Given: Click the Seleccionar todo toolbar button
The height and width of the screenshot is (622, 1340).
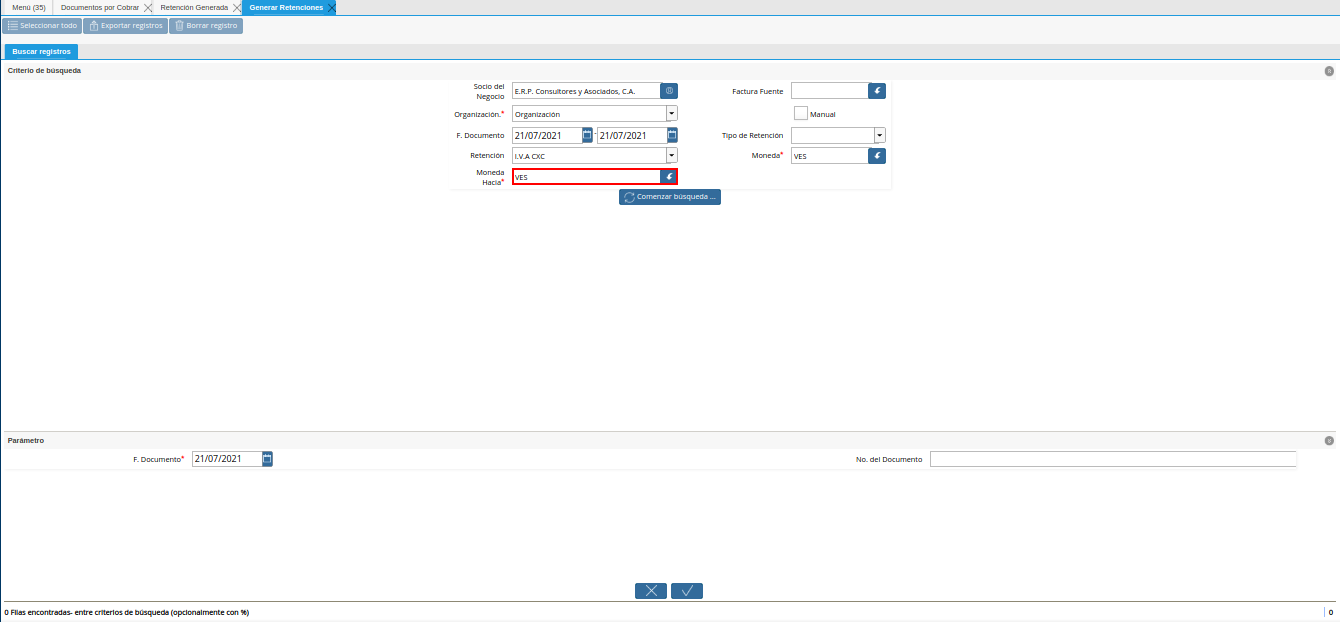Looking at the screenshot, I should pos(42,26).
